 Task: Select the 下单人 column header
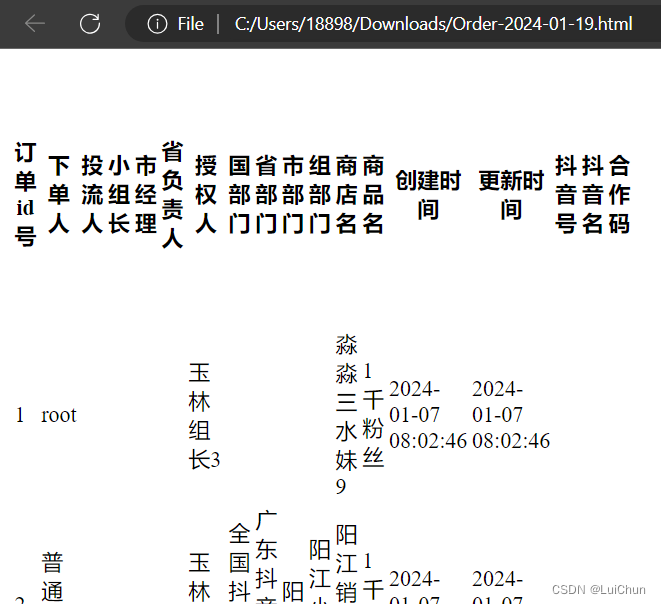point(59,194)
